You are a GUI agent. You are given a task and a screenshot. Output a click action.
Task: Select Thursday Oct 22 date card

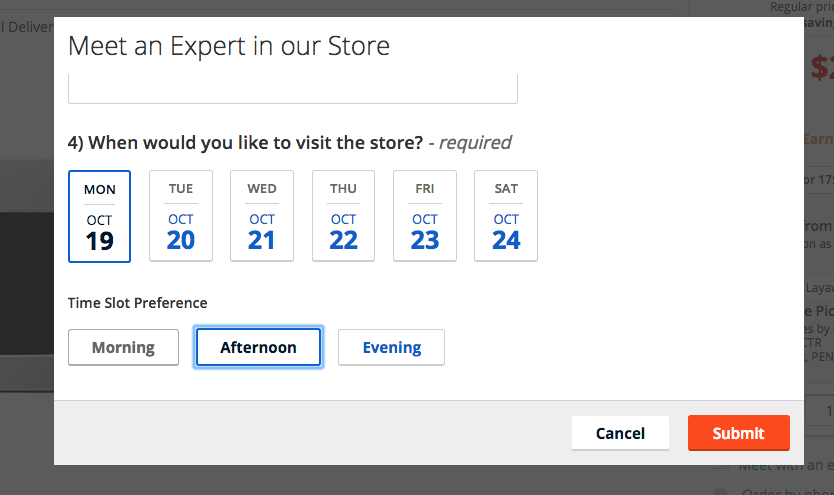pyautogui.click(x=343, y=216)
